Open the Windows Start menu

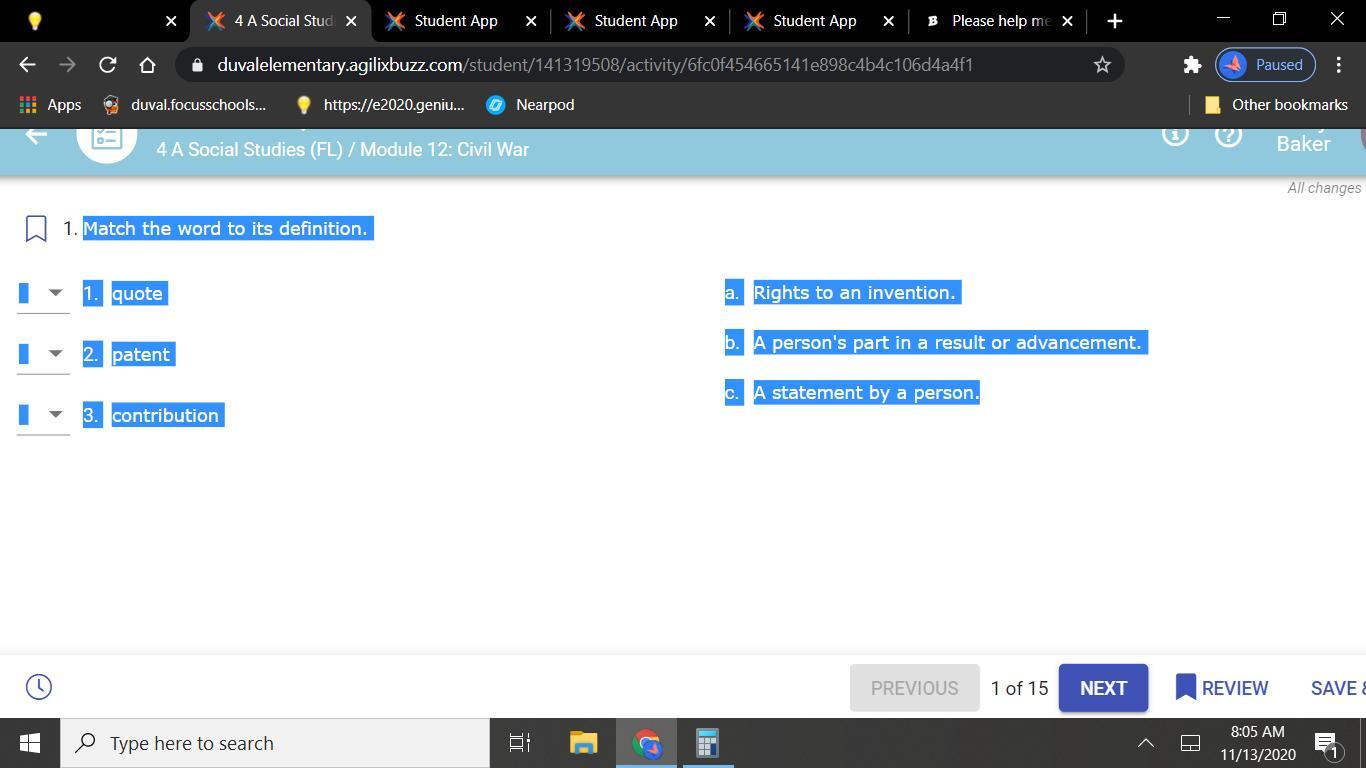[x=30, y=743]
